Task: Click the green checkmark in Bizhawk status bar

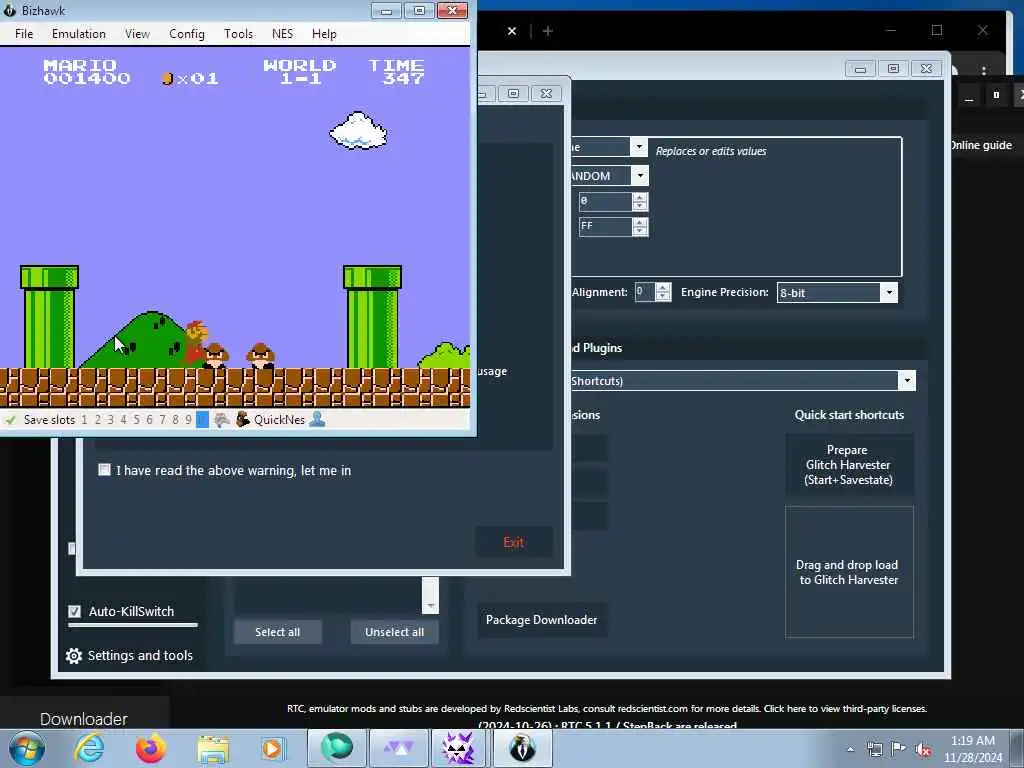Action: pyautogui.click(x=10, y=420)
